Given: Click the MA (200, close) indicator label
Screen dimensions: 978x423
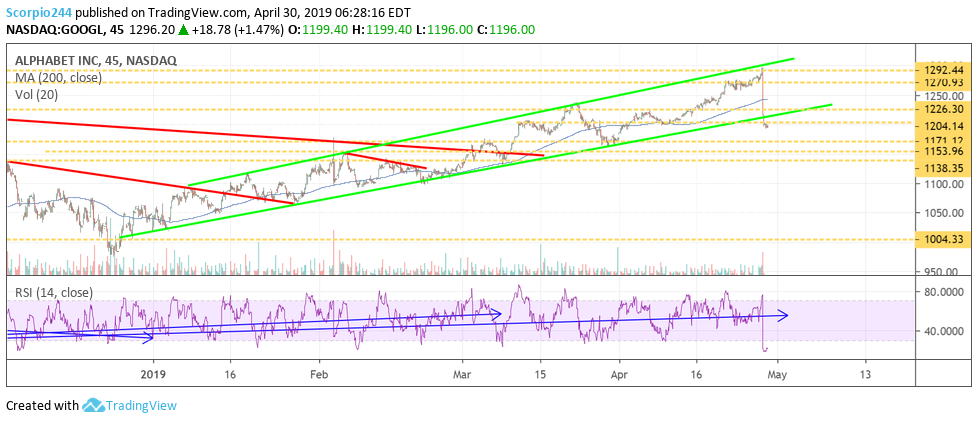Looking at the screenshot, I should (x=59, y=79).
